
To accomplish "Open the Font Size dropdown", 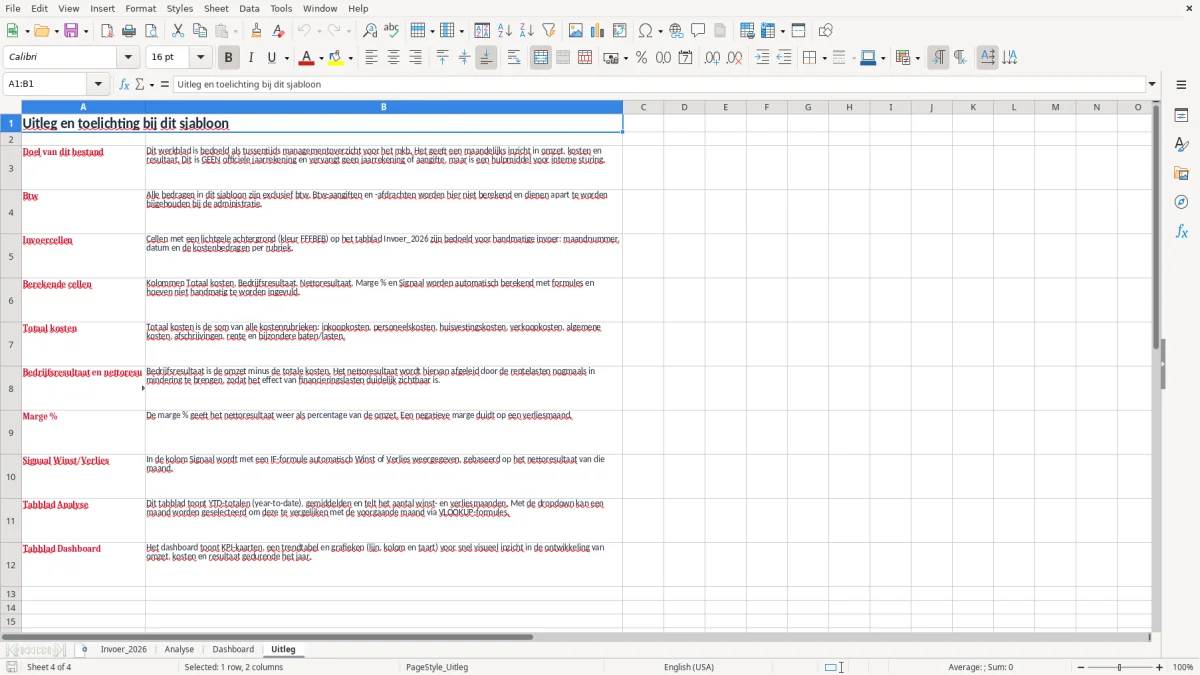I will click(x=201, y=58).
